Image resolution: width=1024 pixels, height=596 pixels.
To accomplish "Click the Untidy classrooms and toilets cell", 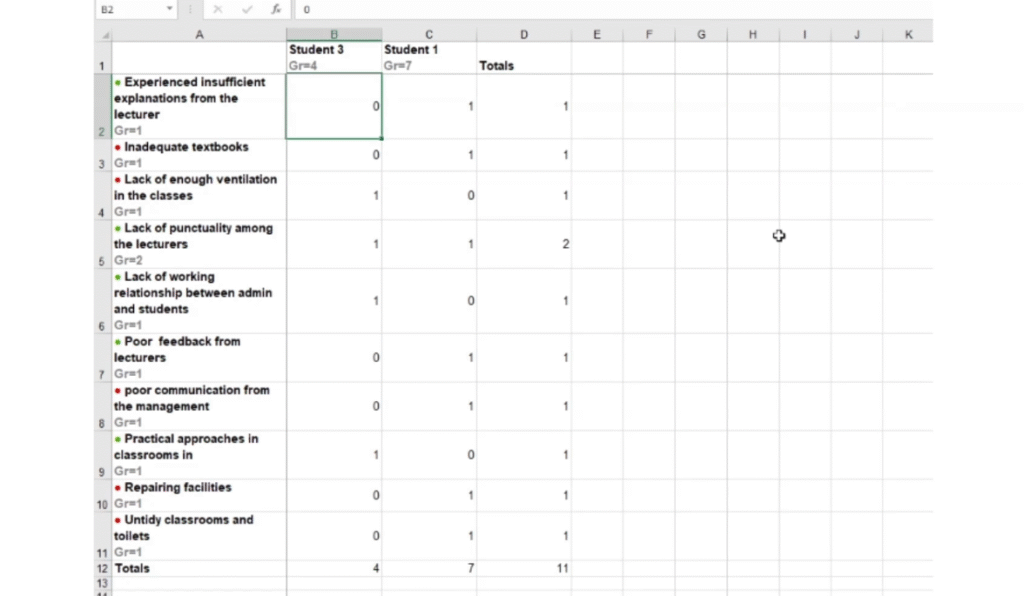I will pos(199,535).
